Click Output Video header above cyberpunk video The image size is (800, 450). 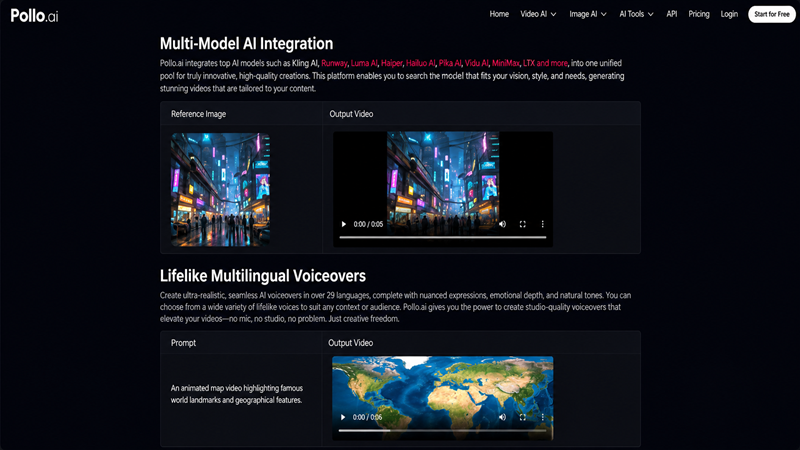(351, 114)
